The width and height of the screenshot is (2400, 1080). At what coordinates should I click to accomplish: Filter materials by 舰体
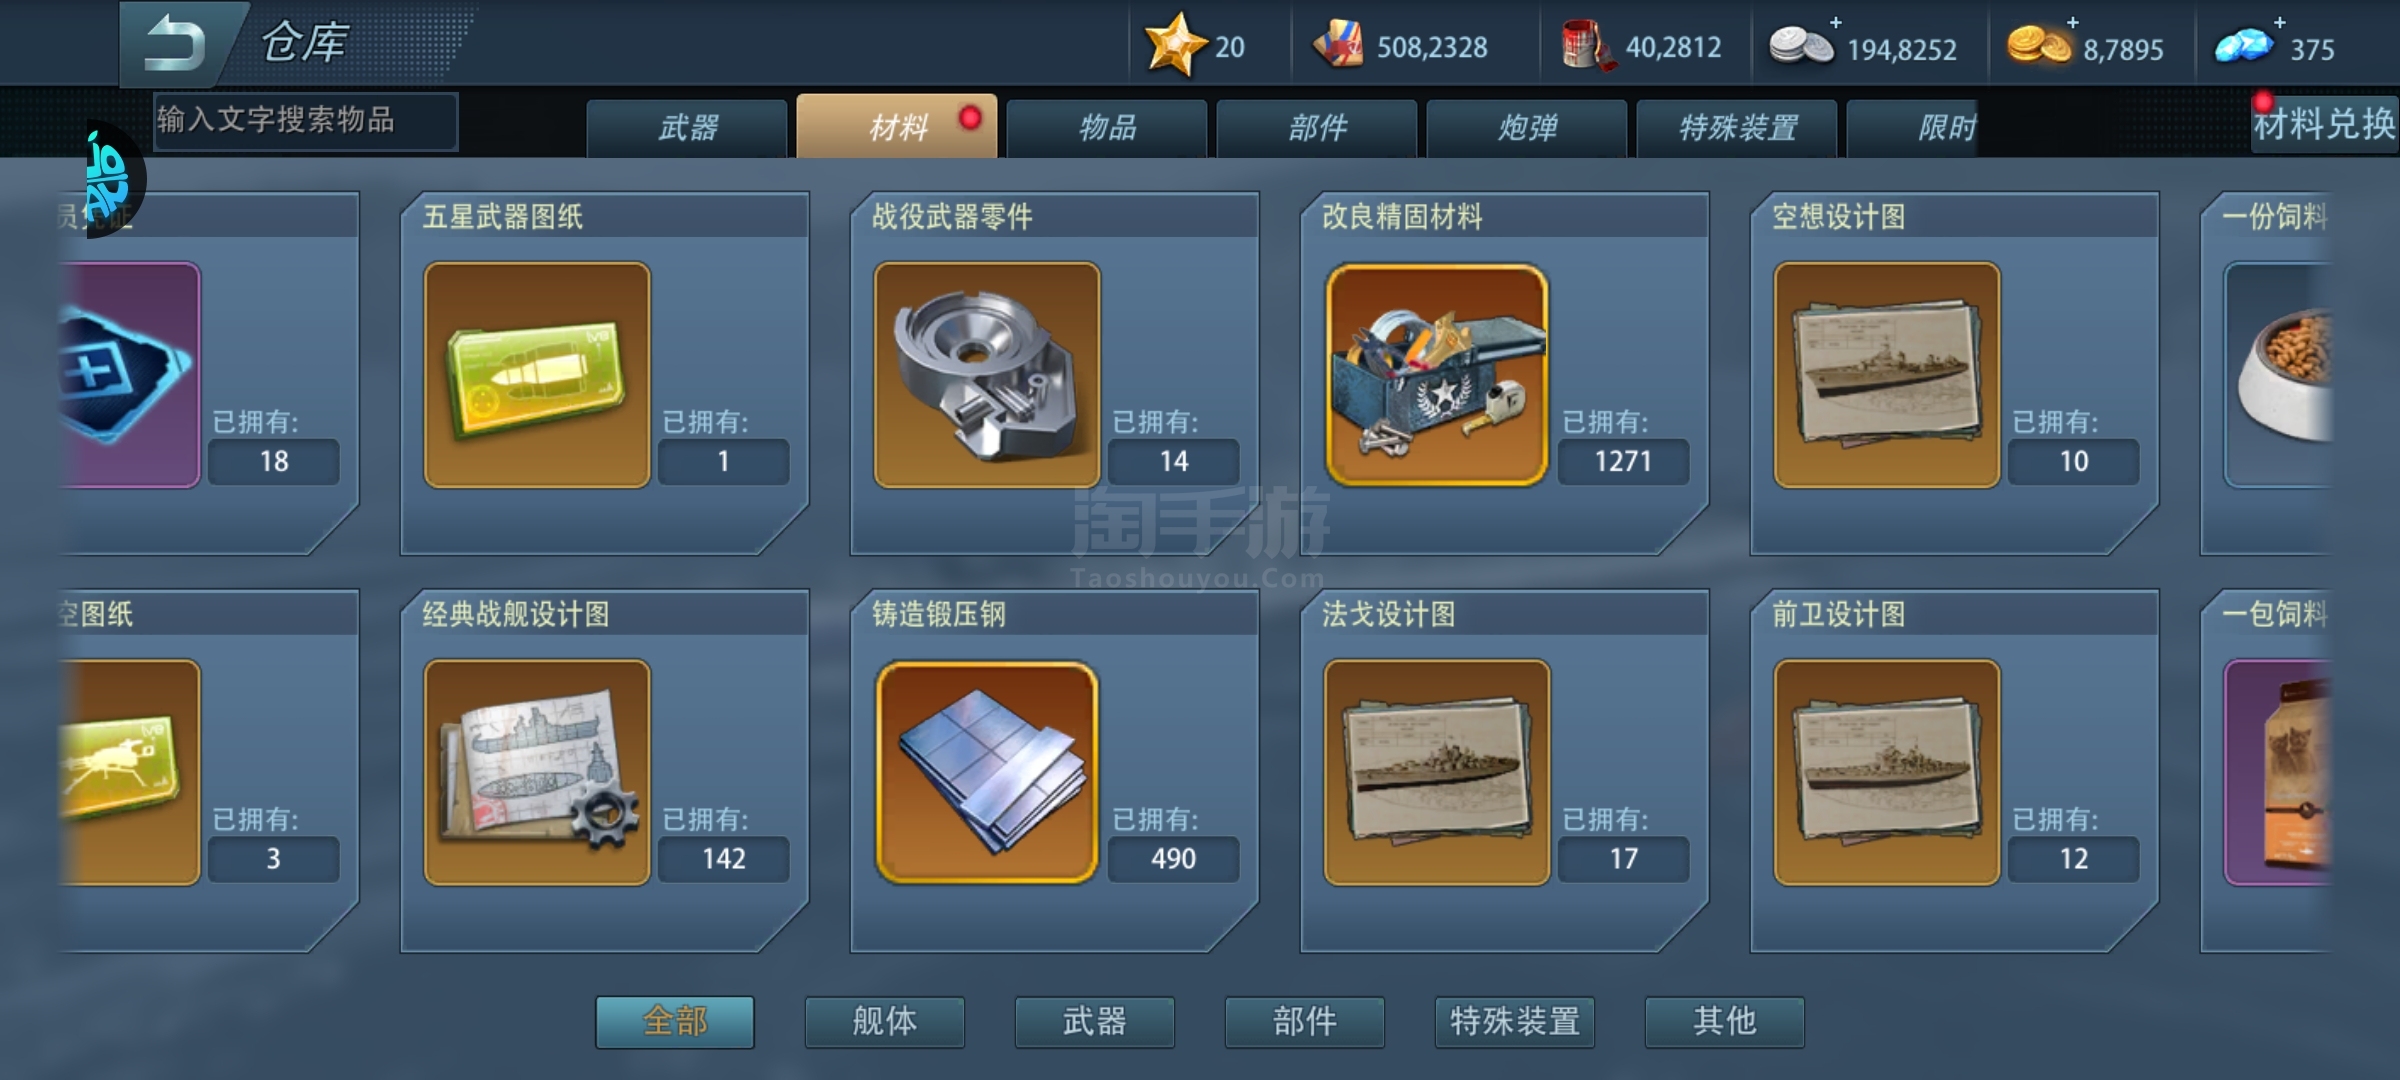tap(885, 1021)
